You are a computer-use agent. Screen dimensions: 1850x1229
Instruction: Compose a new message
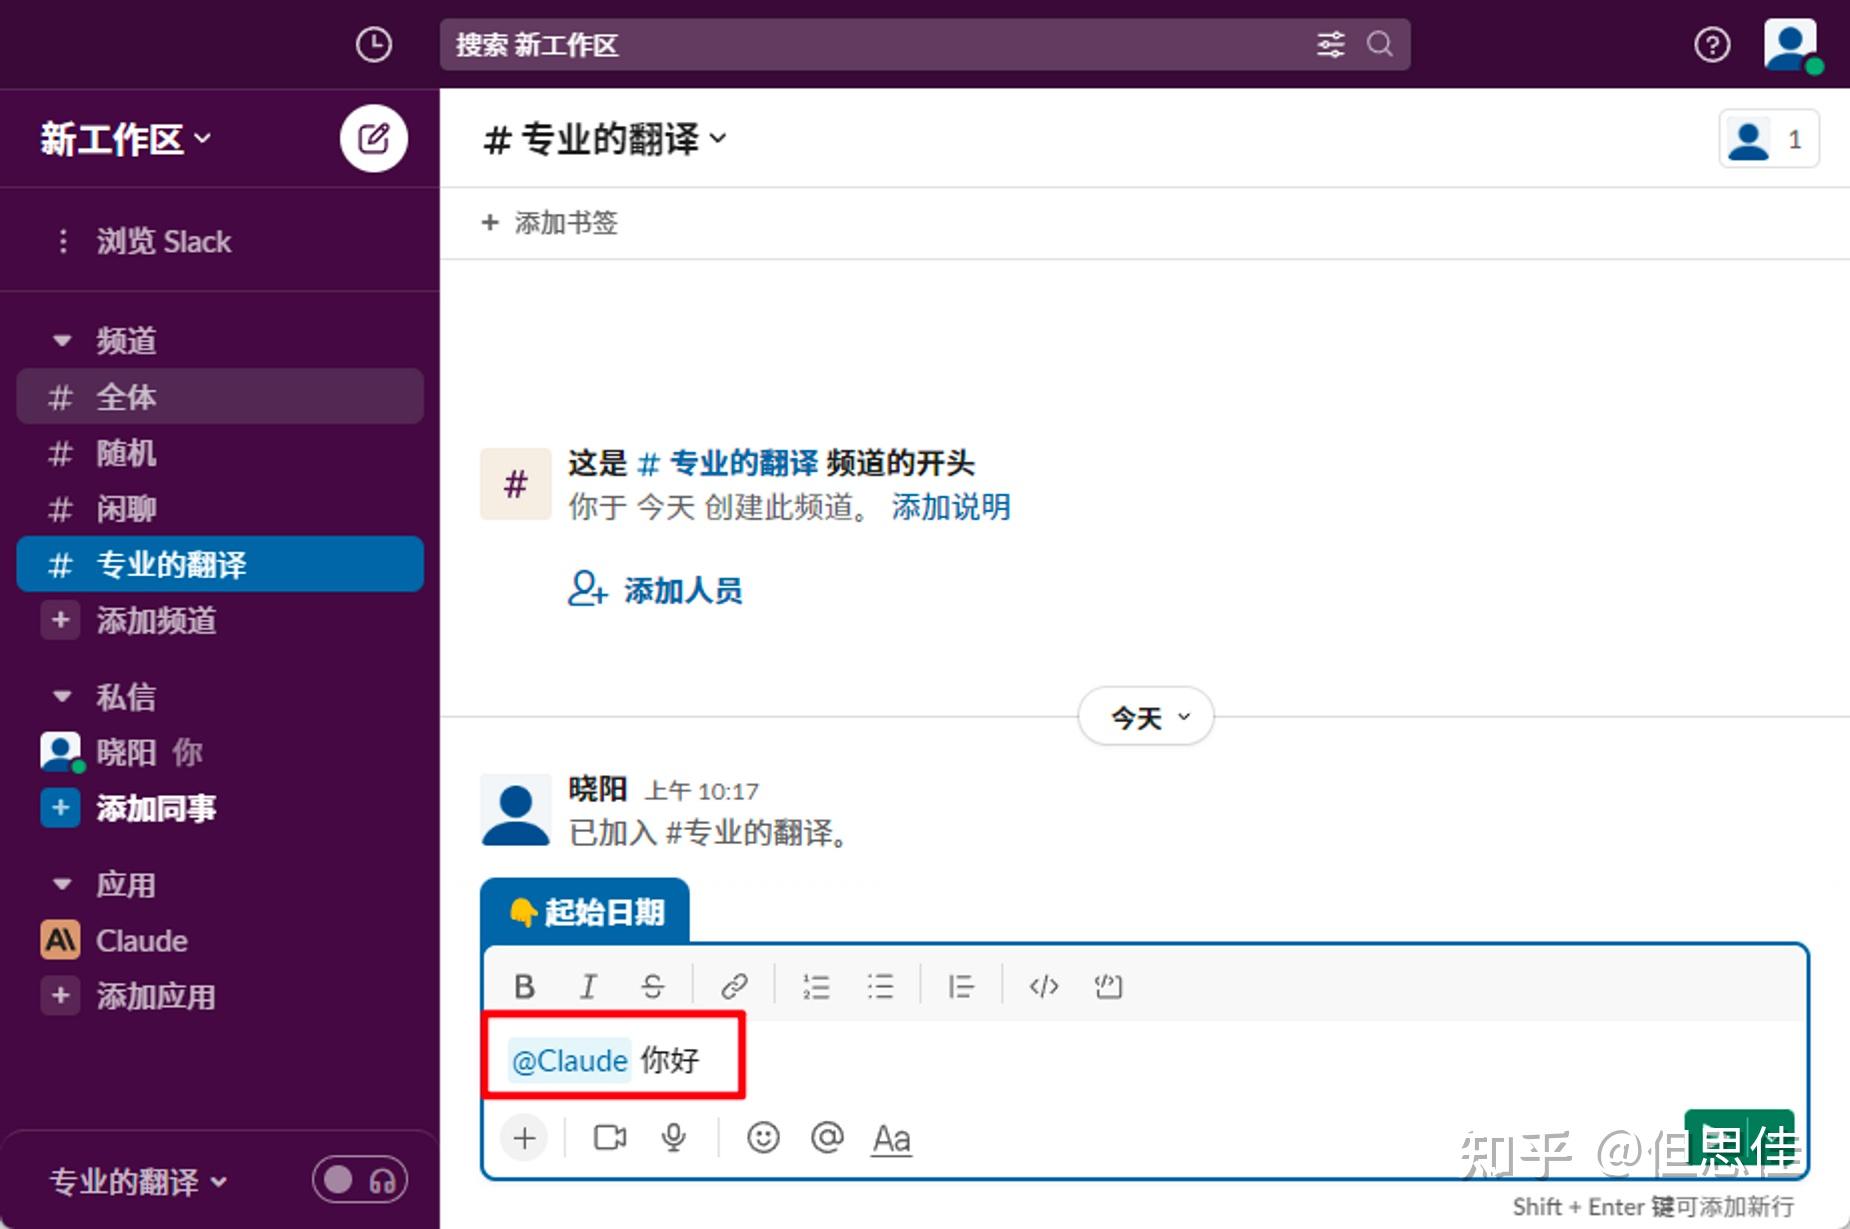(373, 138)
